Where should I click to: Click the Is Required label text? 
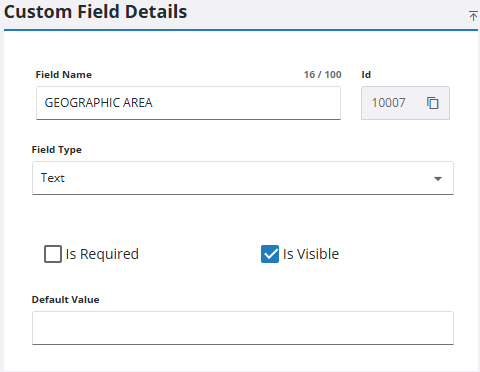pyautogui.click(x=102, y=254)
